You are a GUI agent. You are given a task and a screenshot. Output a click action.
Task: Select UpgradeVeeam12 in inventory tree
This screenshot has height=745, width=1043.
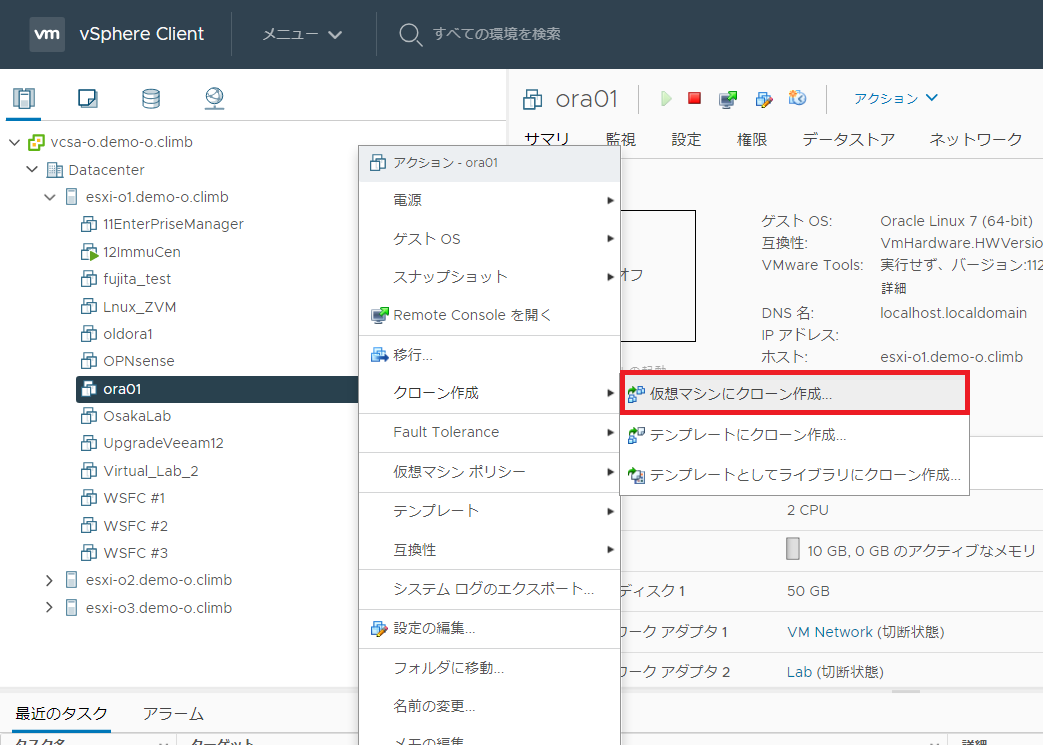[163, 443]
